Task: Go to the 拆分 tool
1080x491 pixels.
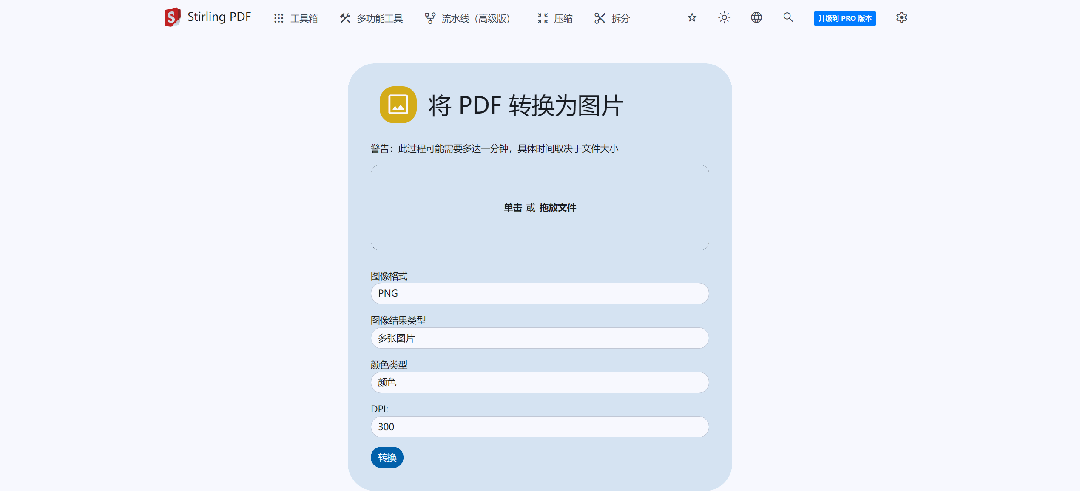Action: [x=612, y=19]
